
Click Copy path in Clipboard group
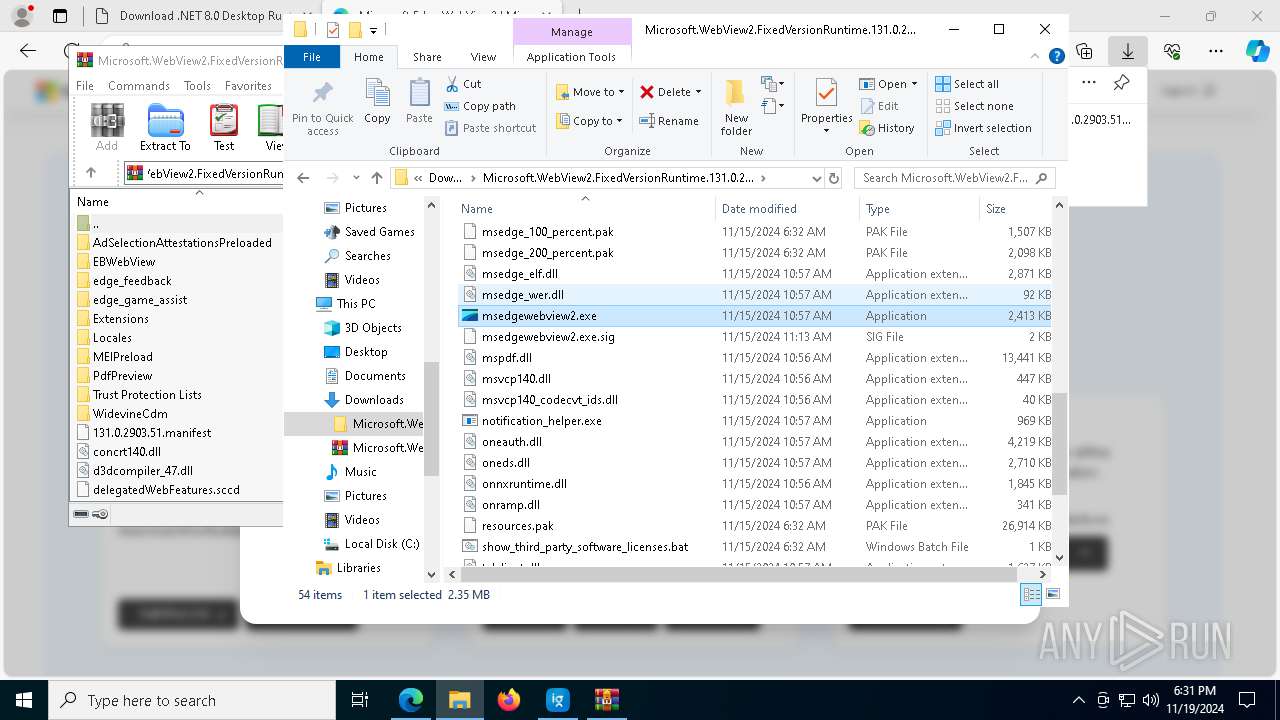pos(480,106)
